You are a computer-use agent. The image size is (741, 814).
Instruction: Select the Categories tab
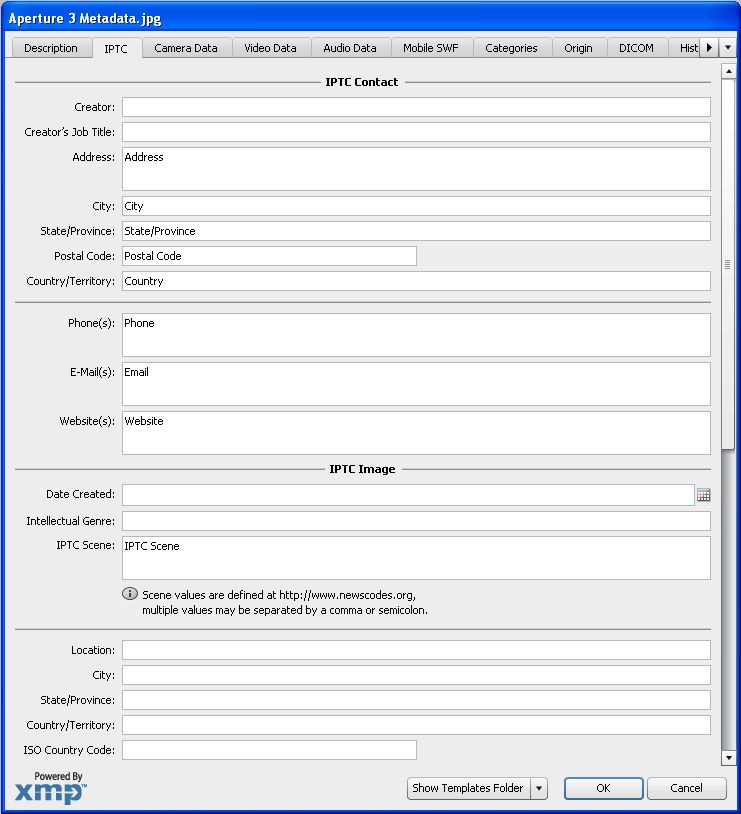click(511, 48)
